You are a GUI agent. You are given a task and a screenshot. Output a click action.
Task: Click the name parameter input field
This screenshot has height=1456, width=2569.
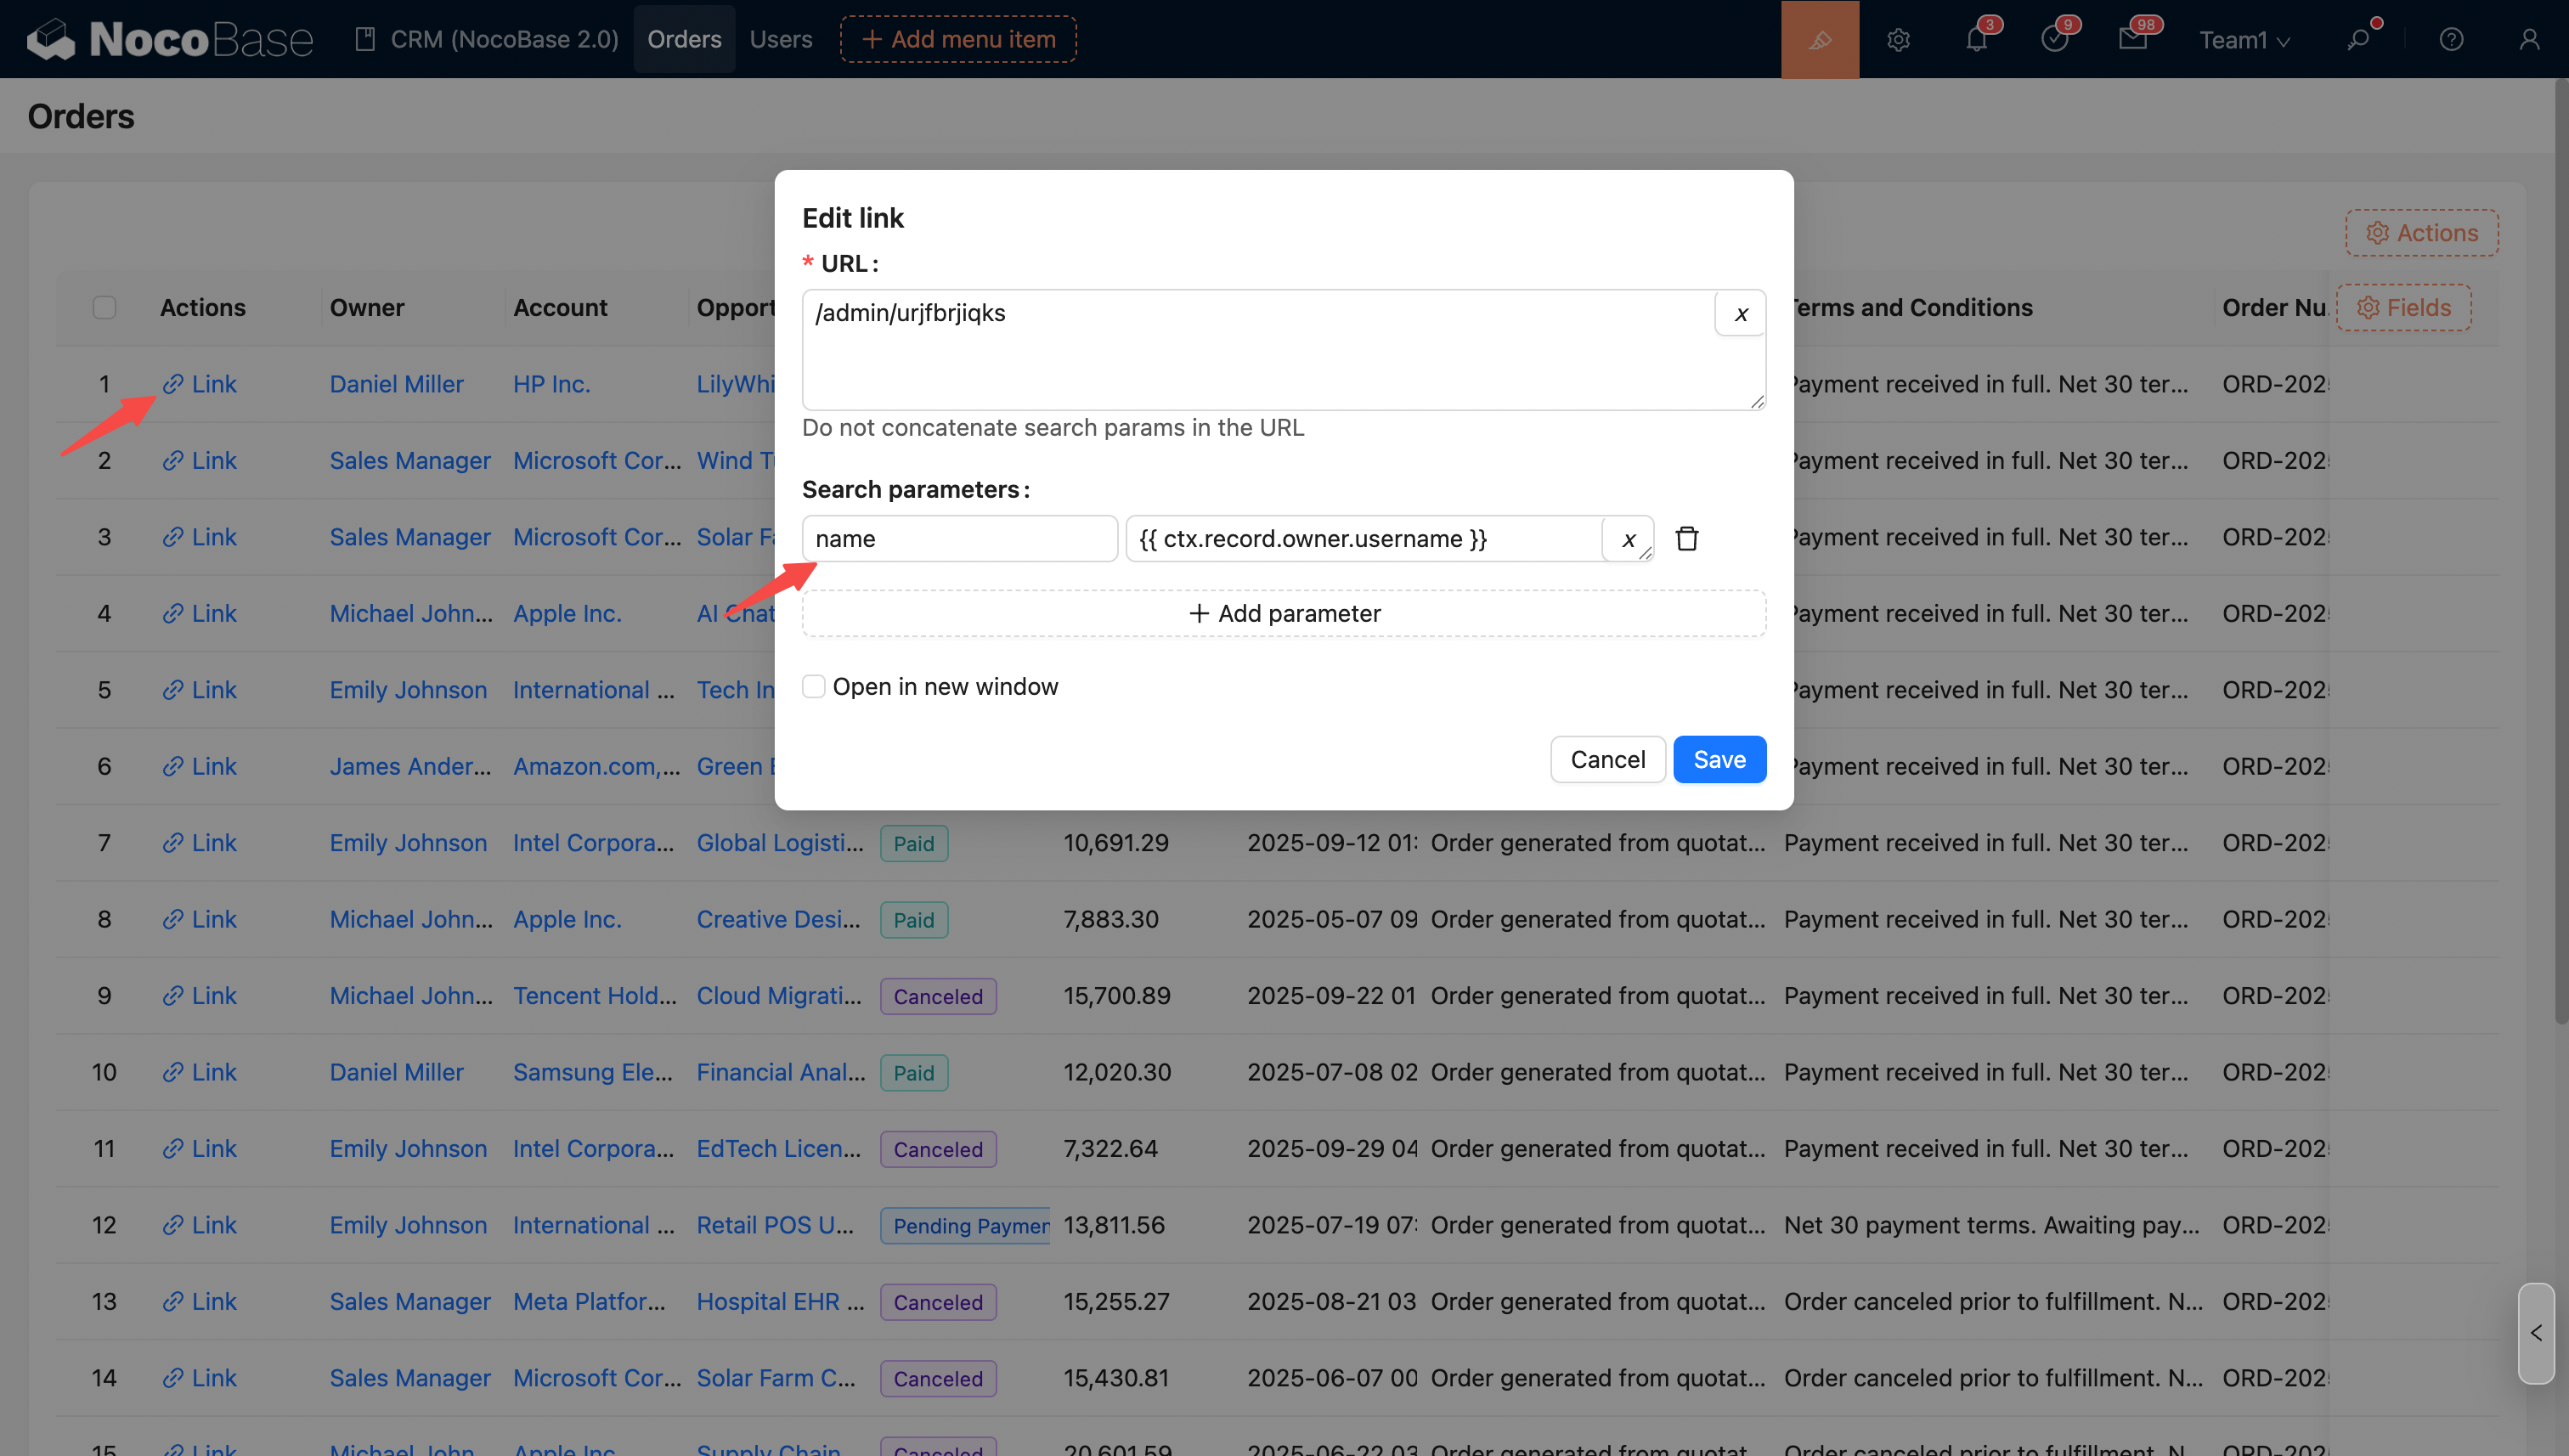pos(958,539)
